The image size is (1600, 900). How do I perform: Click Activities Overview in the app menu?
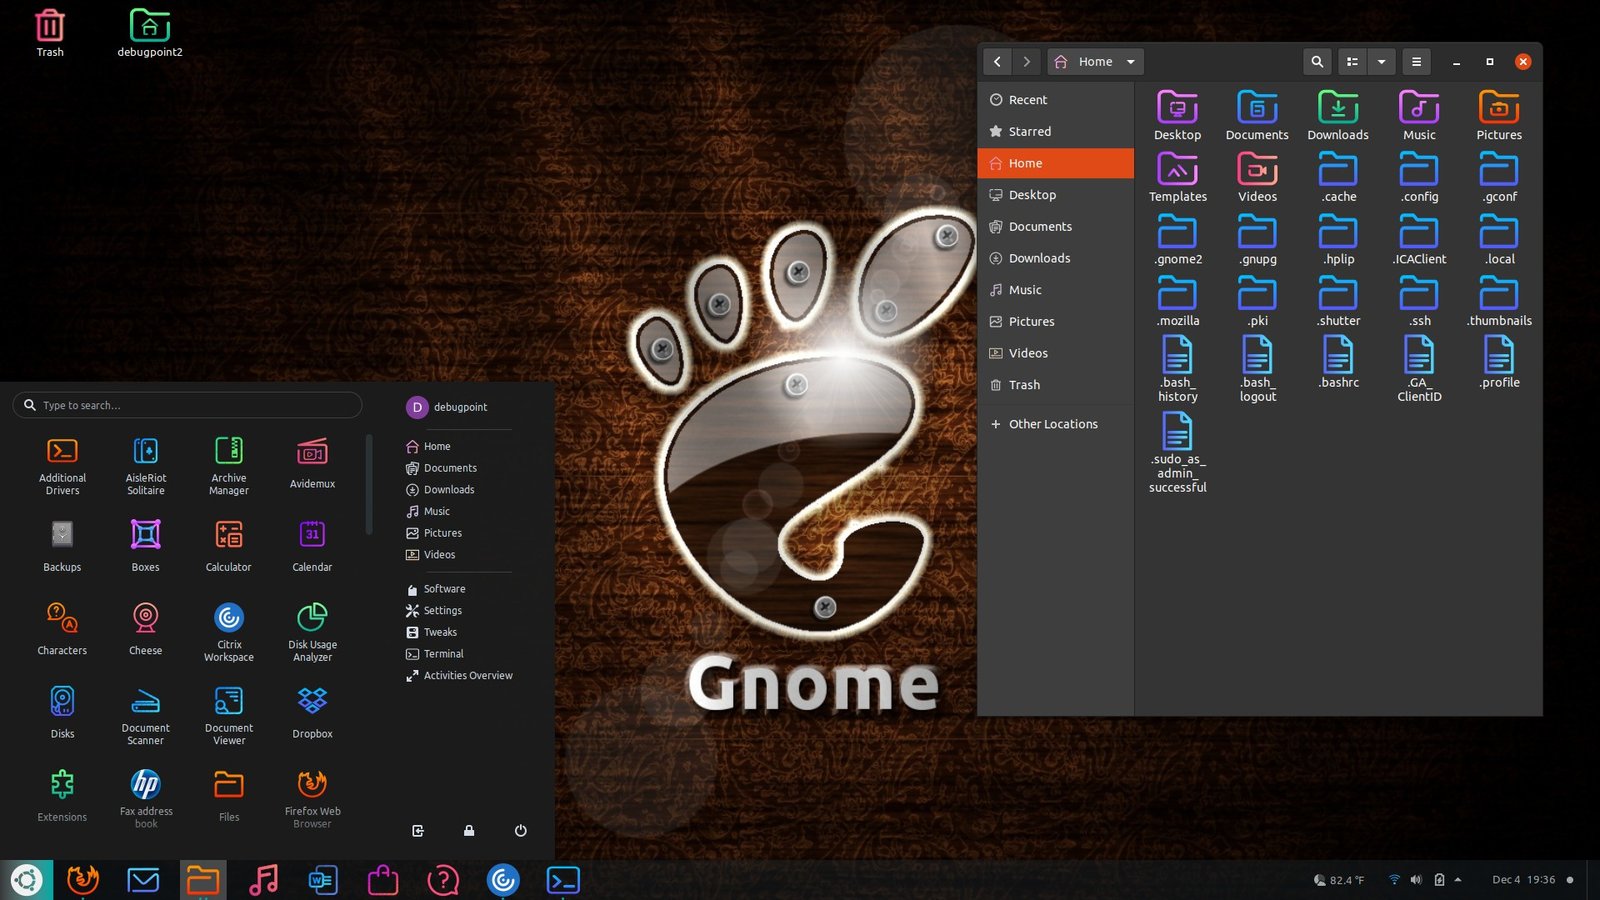tap(466, 675)
